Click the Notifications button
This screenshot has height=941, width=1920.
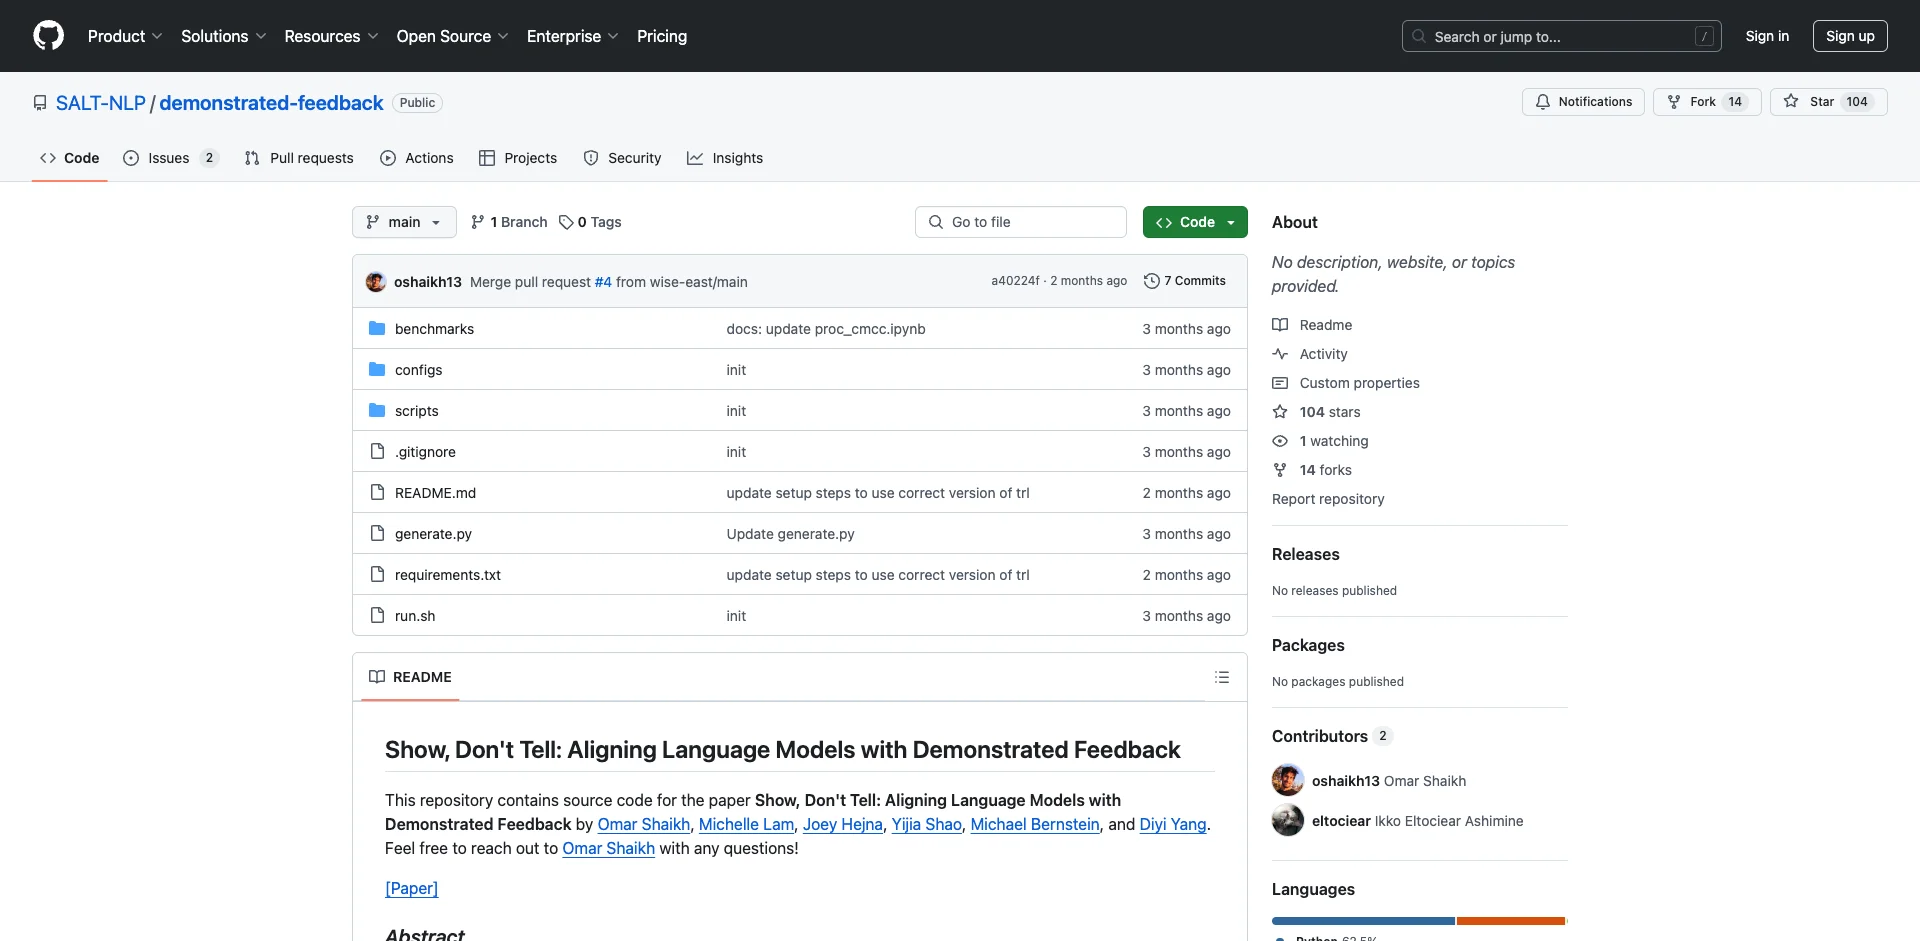tap(1583, 102)
